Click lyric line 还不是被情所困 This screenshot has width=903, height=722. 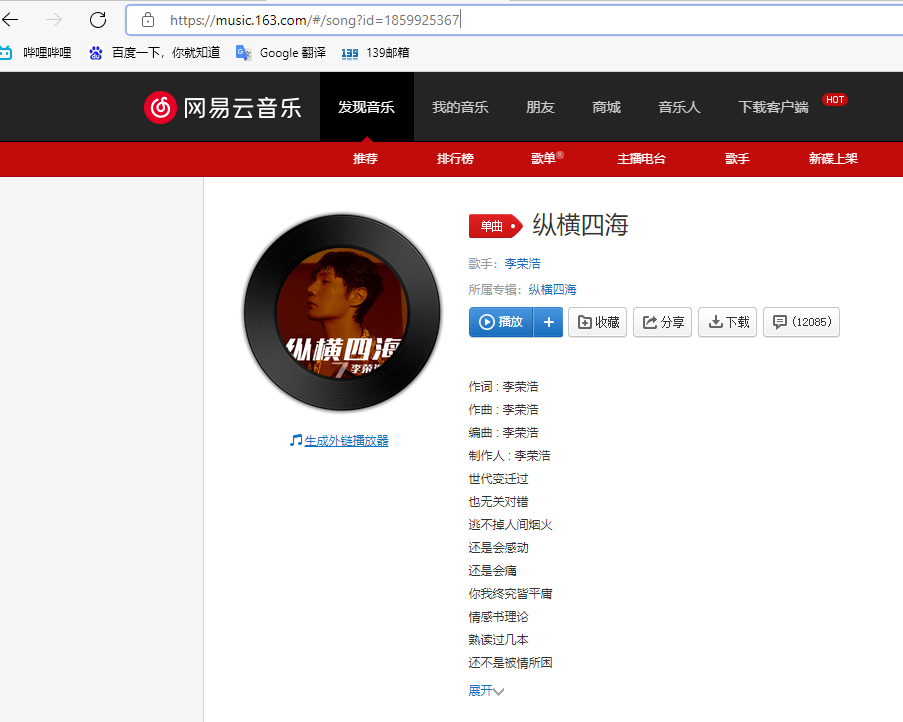(x=510, y=663)
